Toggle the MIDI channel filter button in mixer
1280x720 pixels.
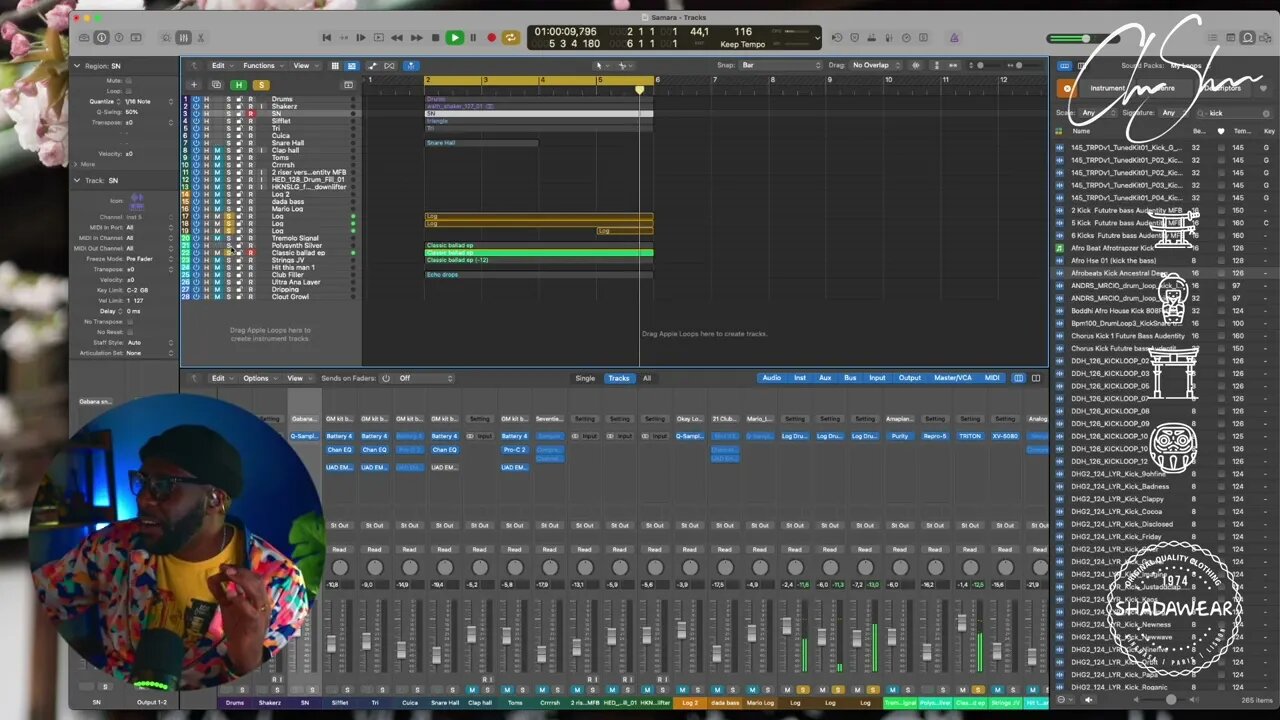[x=992, y=378]
